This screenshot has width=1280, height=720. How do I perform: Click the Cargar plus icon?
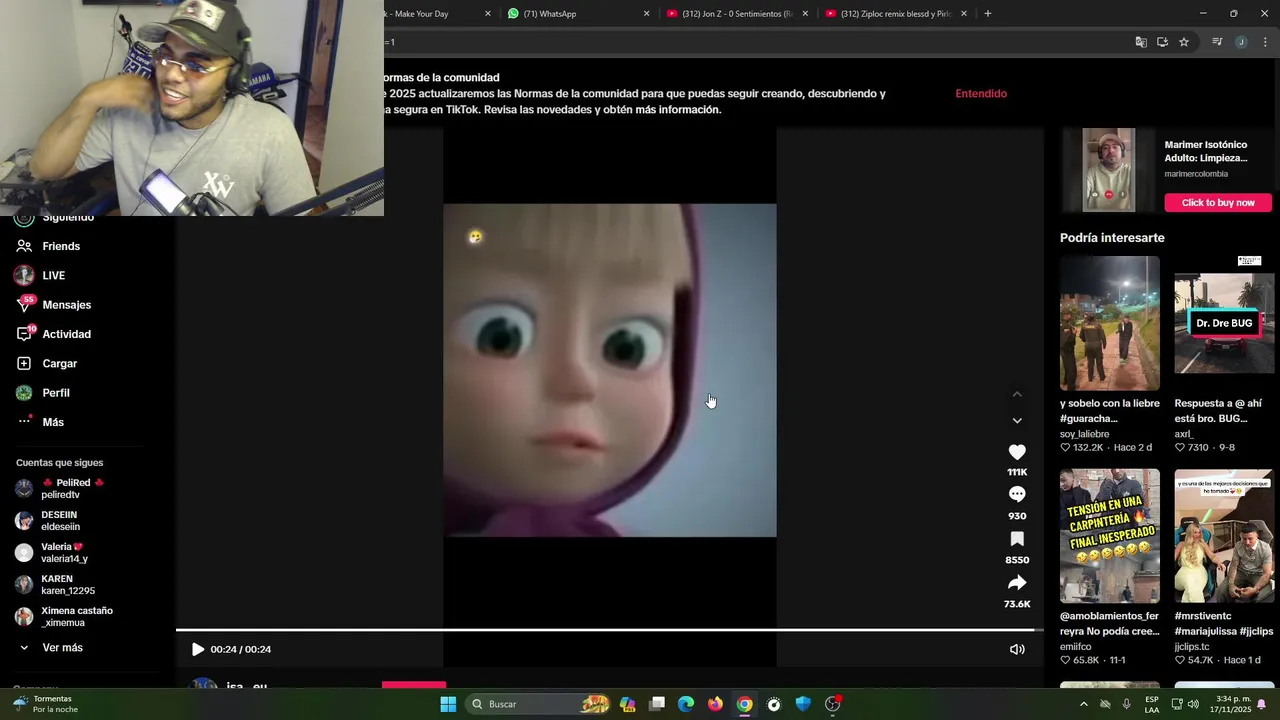[x=24, y=363]
